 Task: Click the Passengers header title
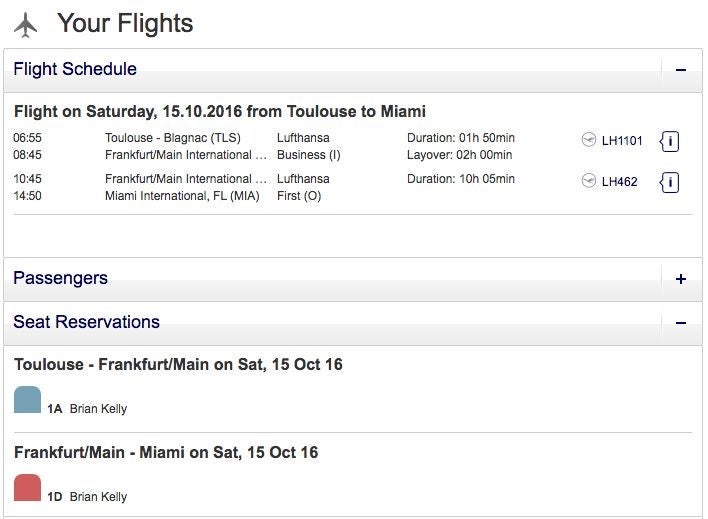(x=61, y=278)
